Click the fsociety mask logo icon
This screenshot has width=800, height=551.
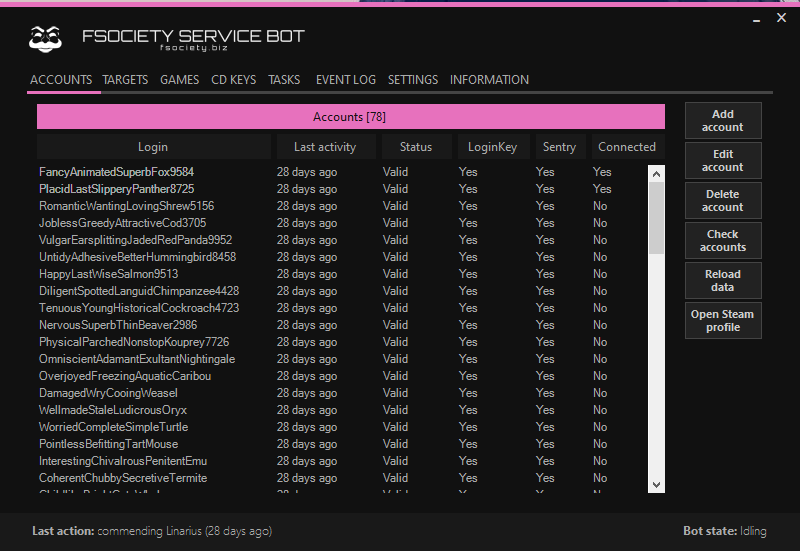coord(45,39)
